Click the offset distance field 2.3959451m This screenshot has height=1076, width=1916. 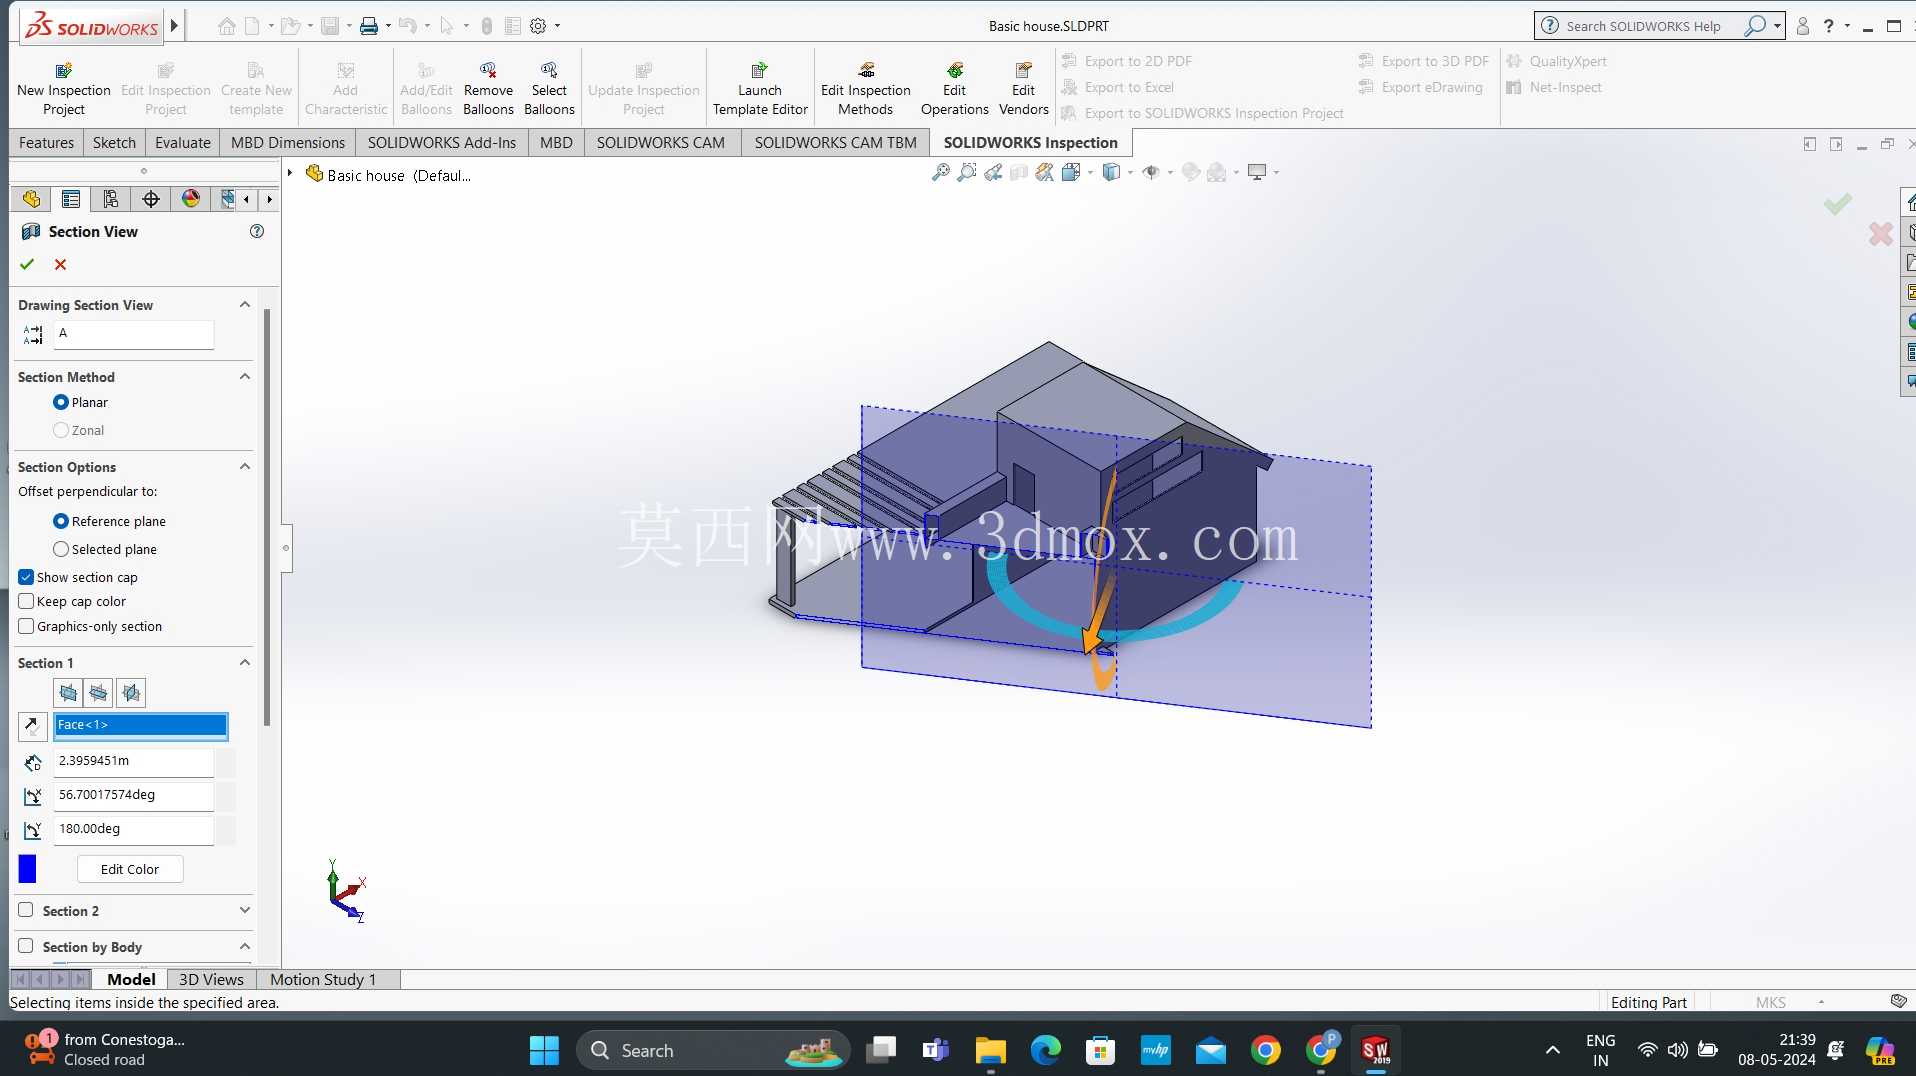pyautogui.click(x=134, y=761)
